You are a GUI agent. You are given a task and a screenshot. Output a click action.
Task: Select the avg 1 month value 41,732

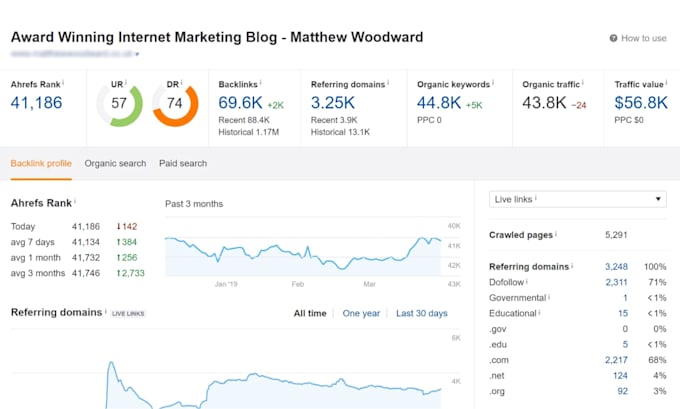pos(86,258)
